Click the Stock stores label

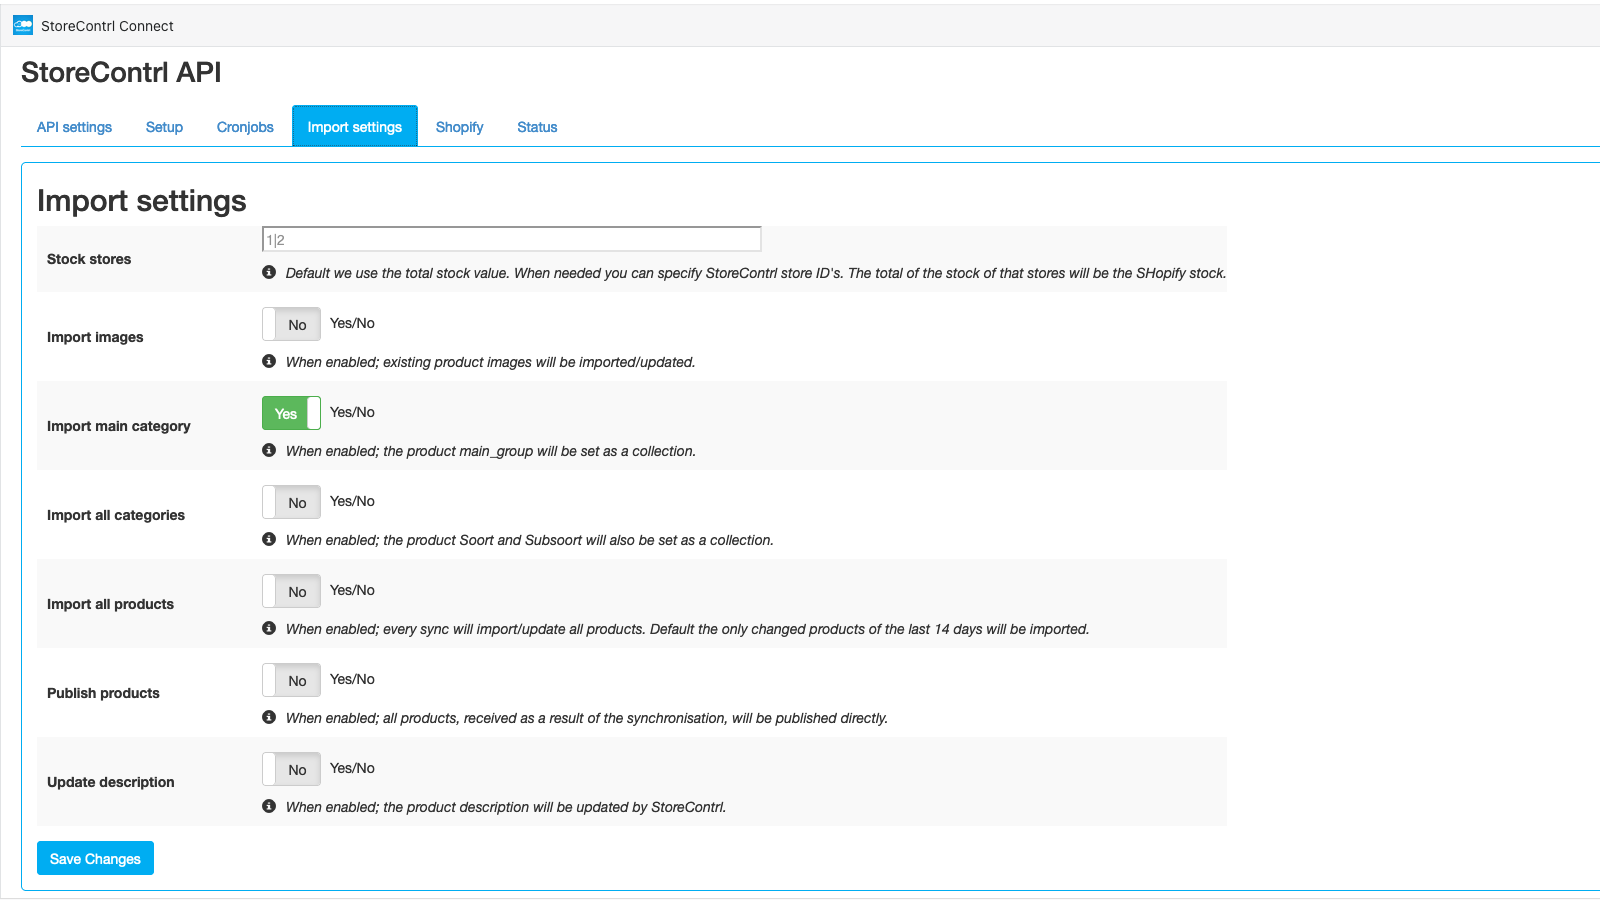89,259
